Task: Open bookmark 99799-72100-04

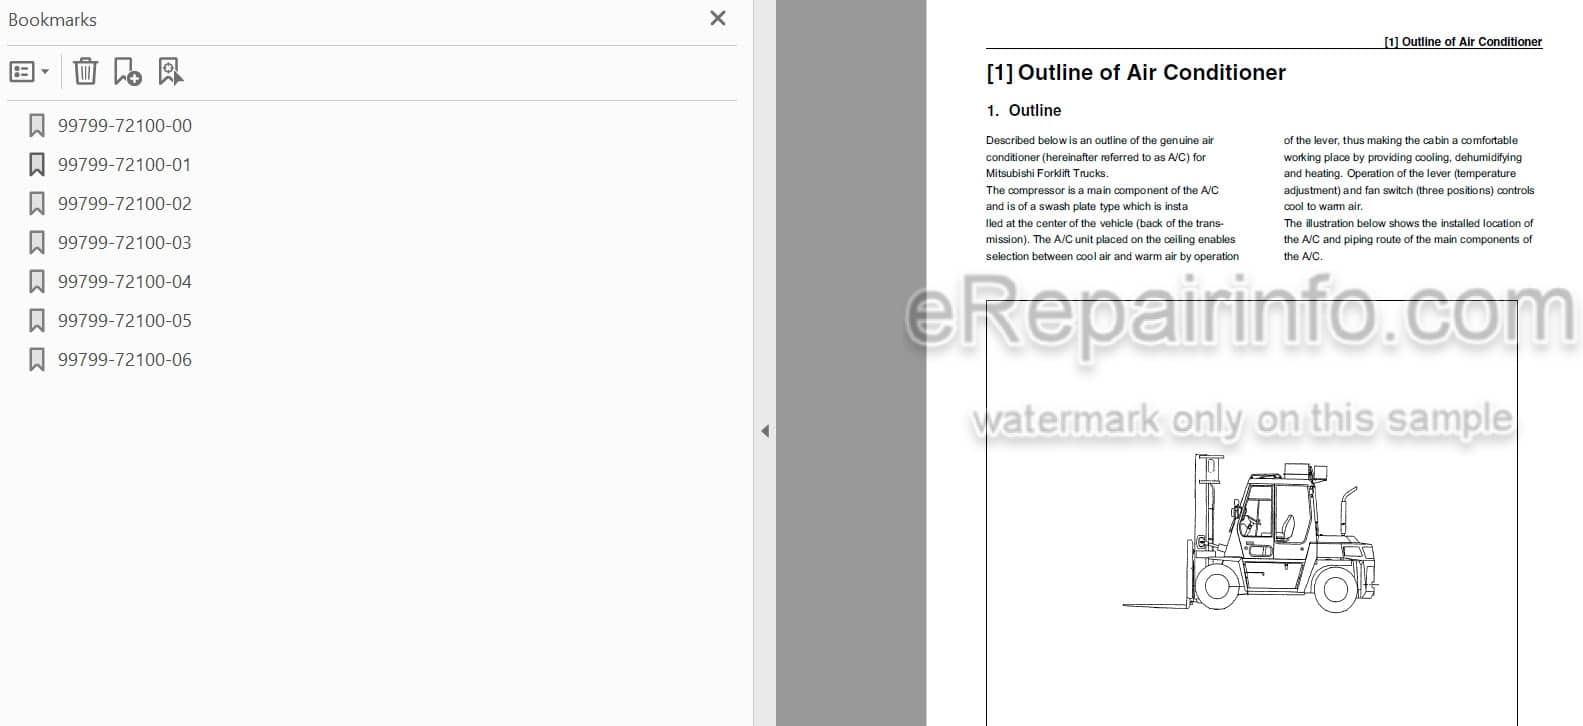Action: coord(124,282)
